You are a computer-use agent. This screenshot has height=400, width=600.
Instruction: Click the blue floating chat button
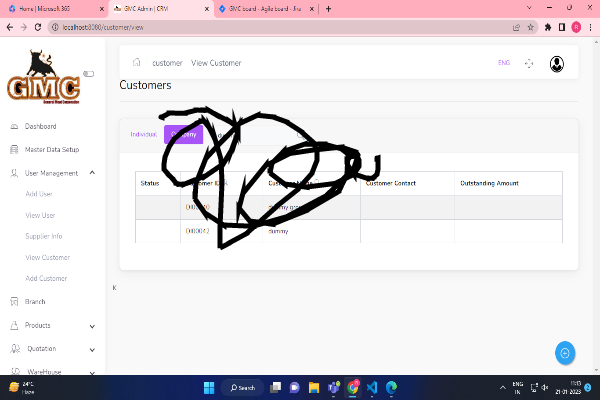(565, 353)
